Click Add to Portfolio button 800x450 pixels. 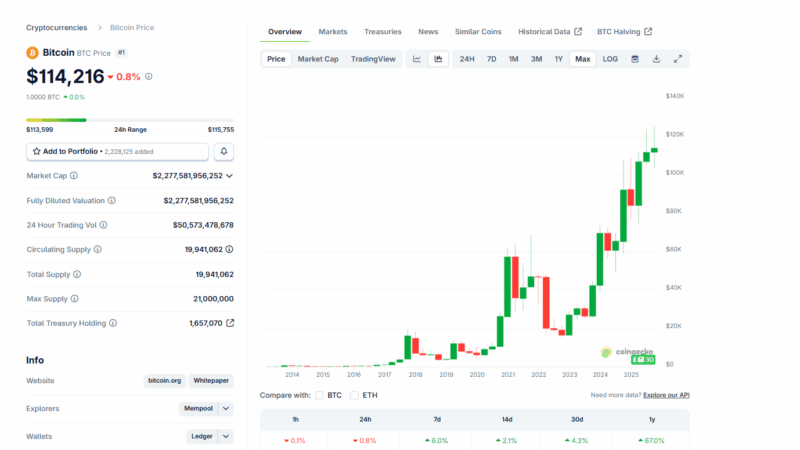point(117,152)
